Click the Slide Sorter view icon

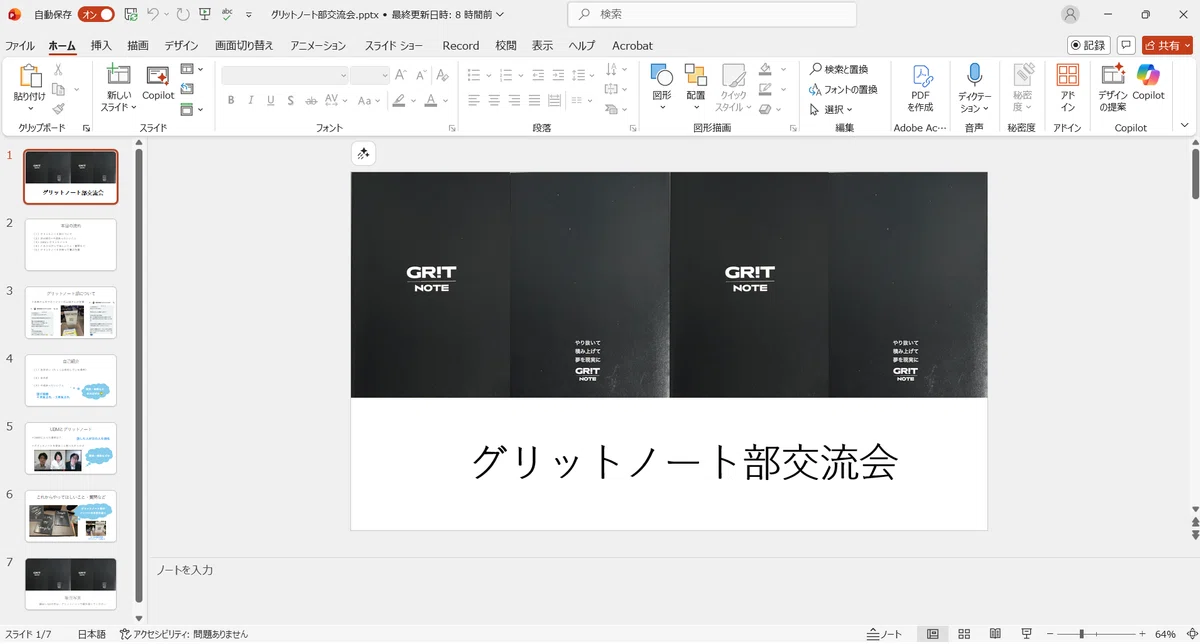[964, 634]
